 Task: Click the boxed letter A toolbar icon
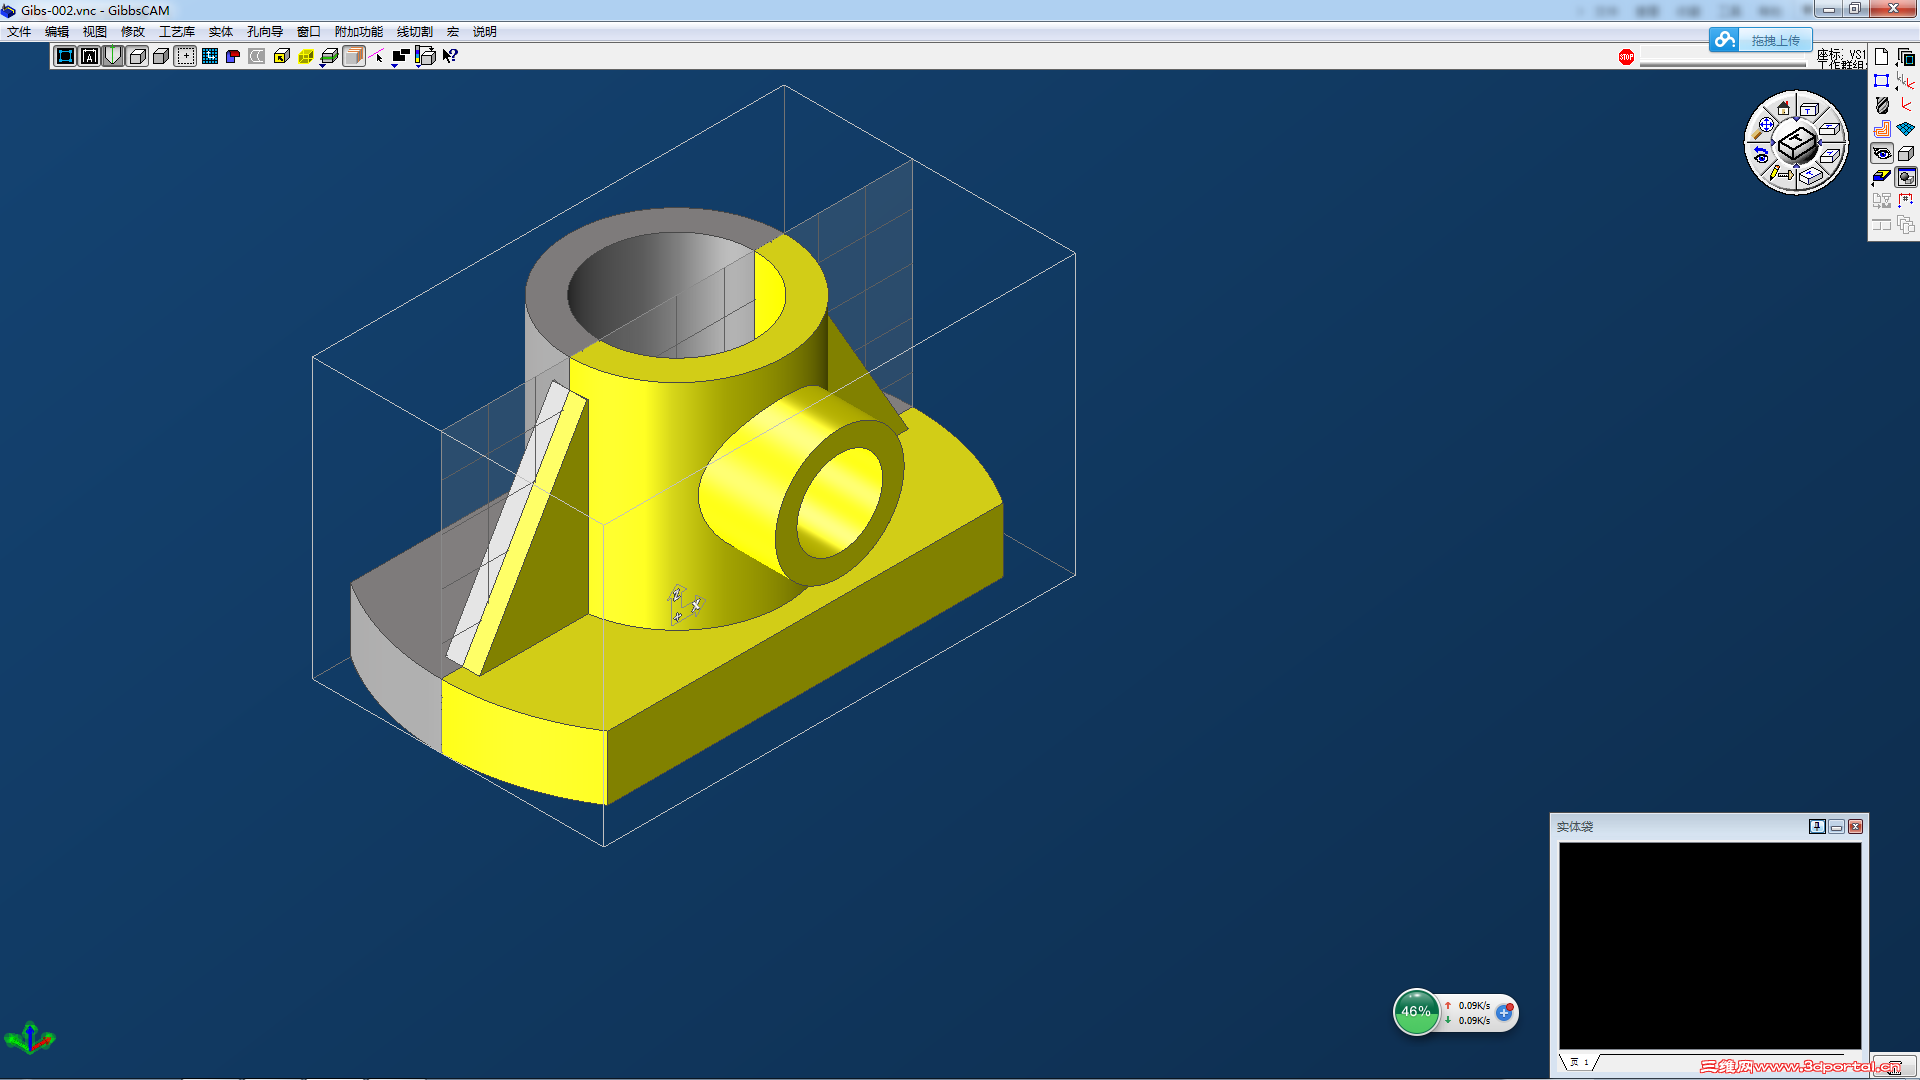point(89,56)
